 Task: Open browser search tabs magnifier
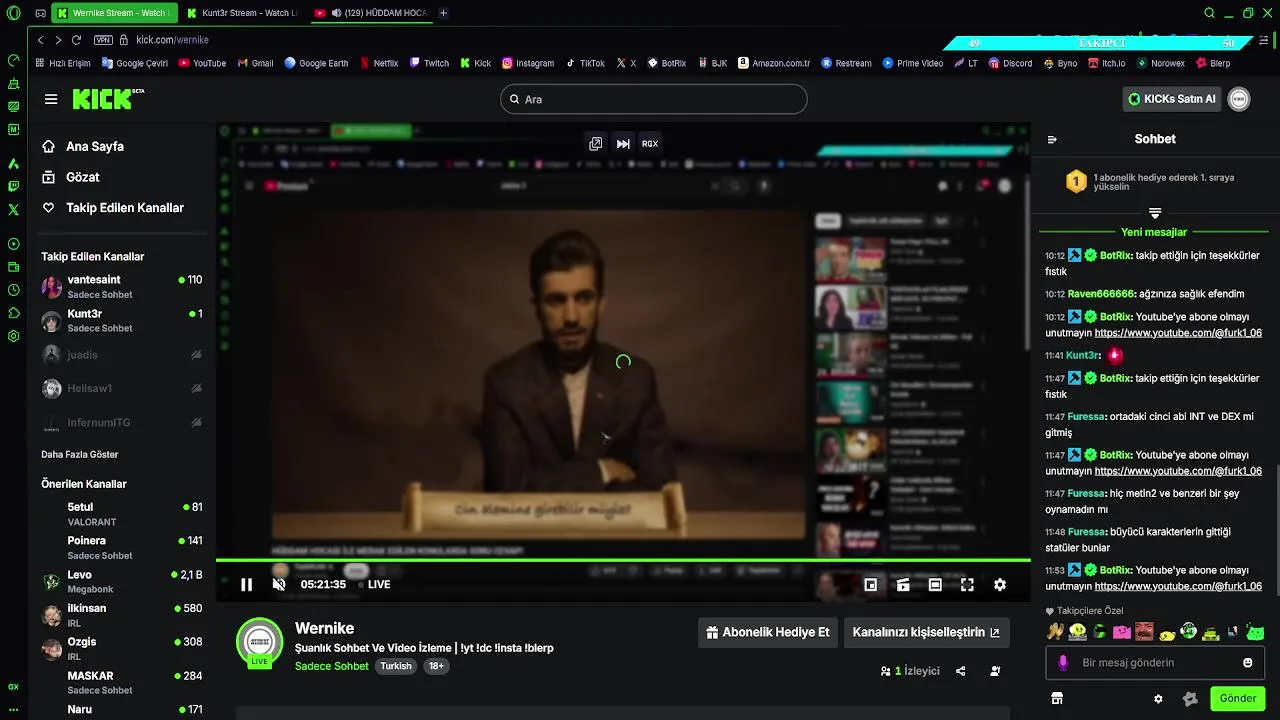pyautogui.click(x=1210, y=13)
